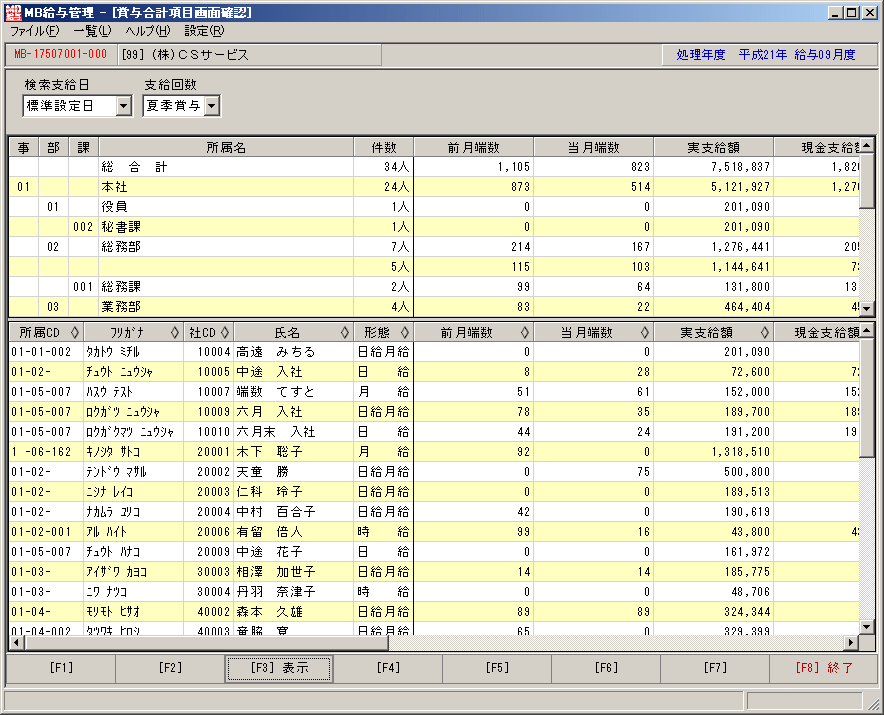Select the 総務課 department row
Viewport: 884px width, 715px height.
(434, 286)
